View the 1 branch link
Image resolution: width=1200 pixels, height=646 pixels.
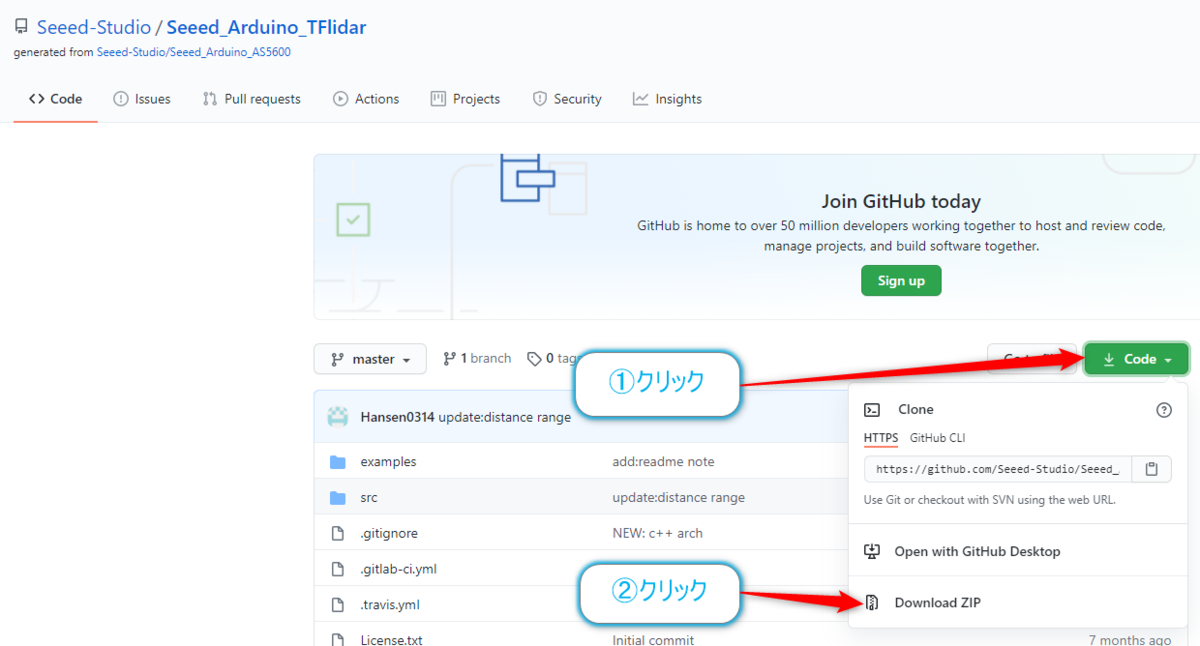click(x=477, y=358)
